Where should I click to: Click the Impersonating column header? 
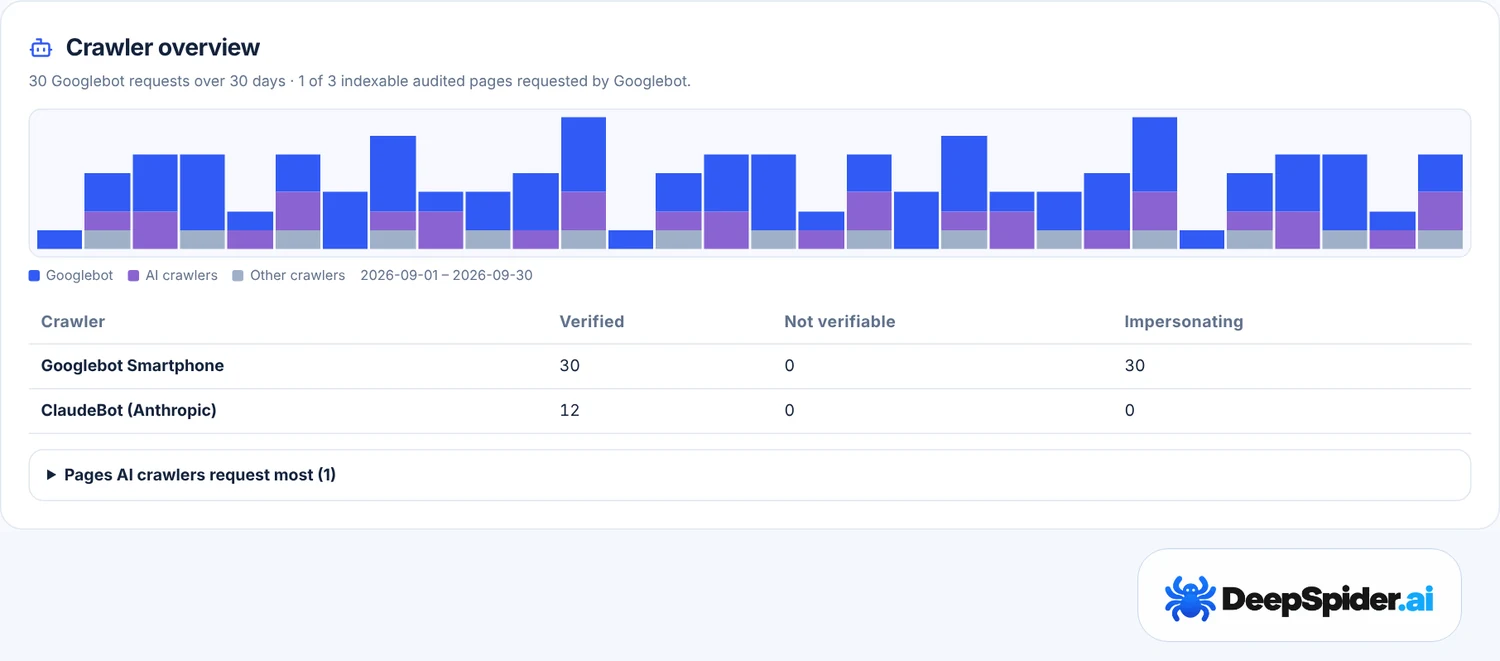[1184, 322]
